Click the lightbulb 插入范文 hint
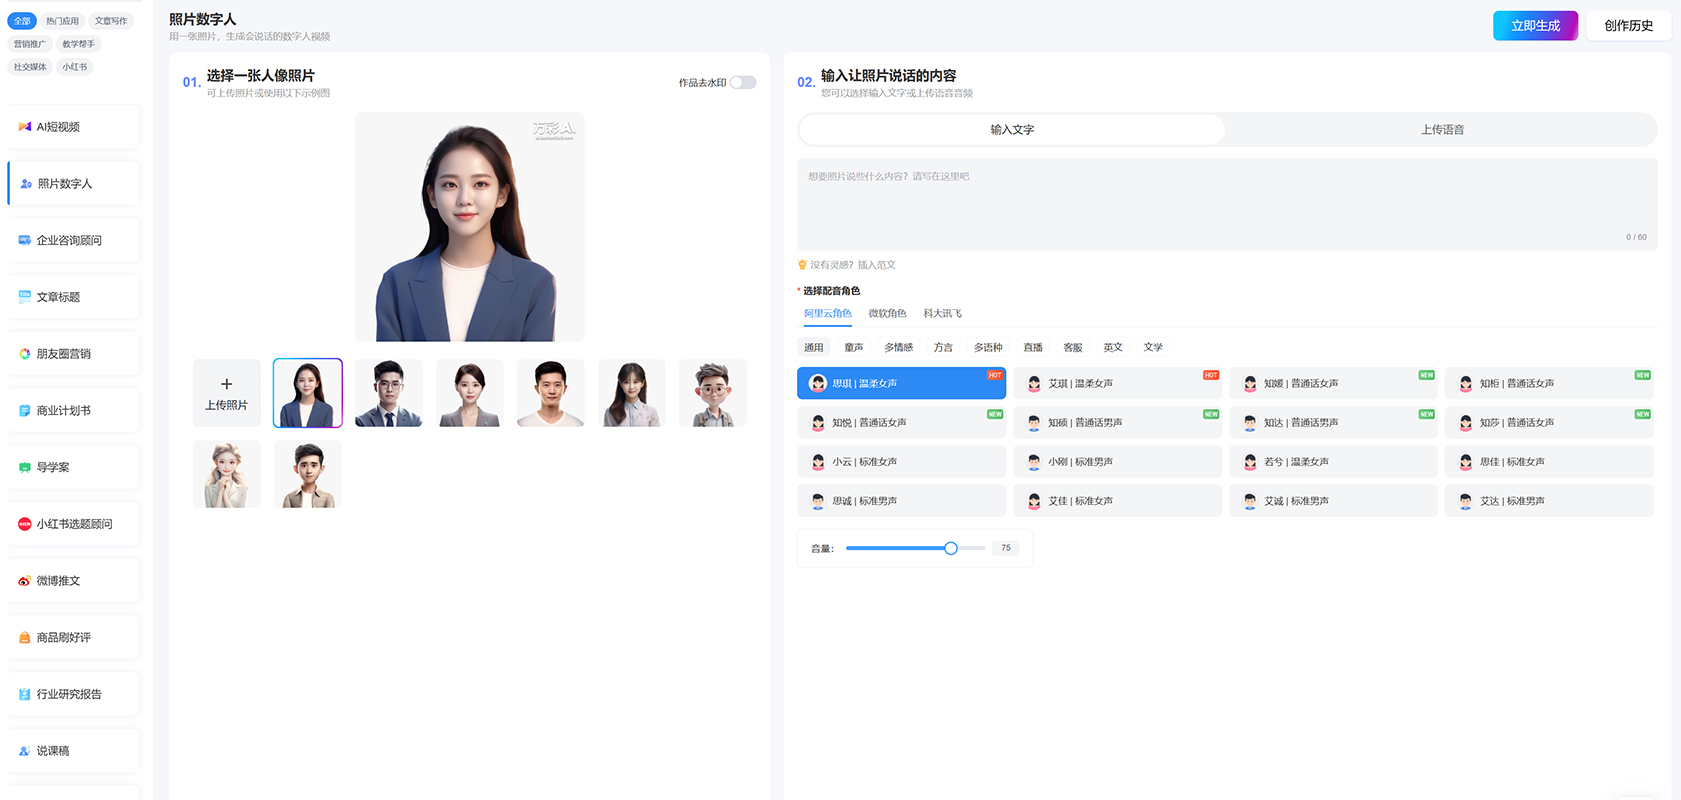This screenshot has height=800, width=1681. 846,265
